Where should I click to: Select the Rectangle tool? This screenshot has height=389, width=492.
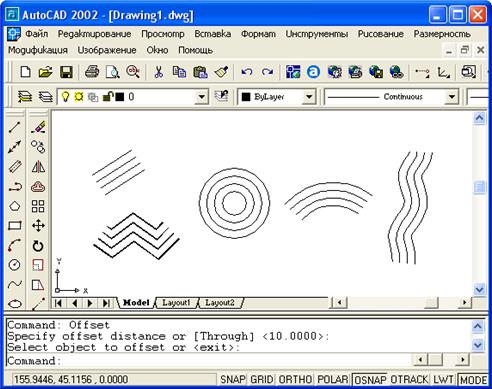click(x=14, y=226)
